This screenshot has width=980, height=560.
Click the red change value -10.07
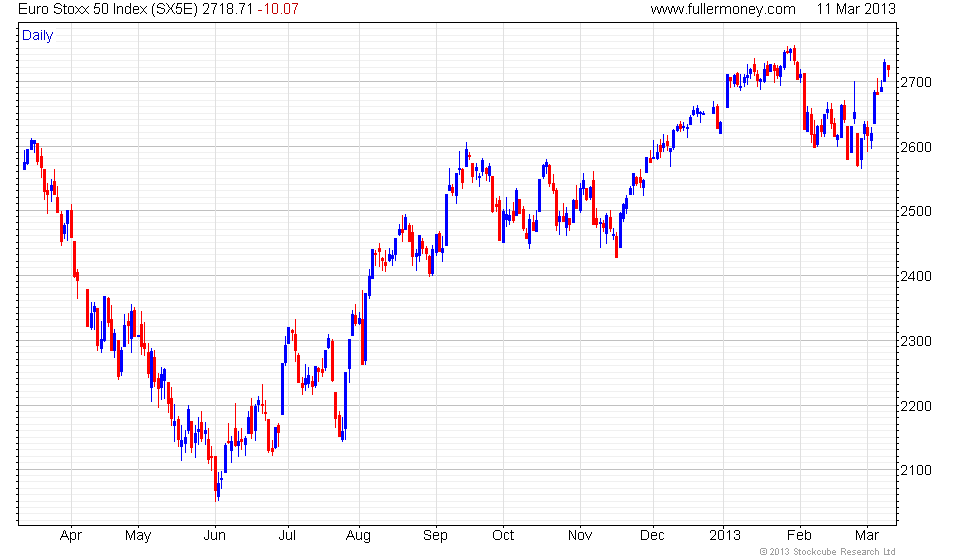pos(278,9)
